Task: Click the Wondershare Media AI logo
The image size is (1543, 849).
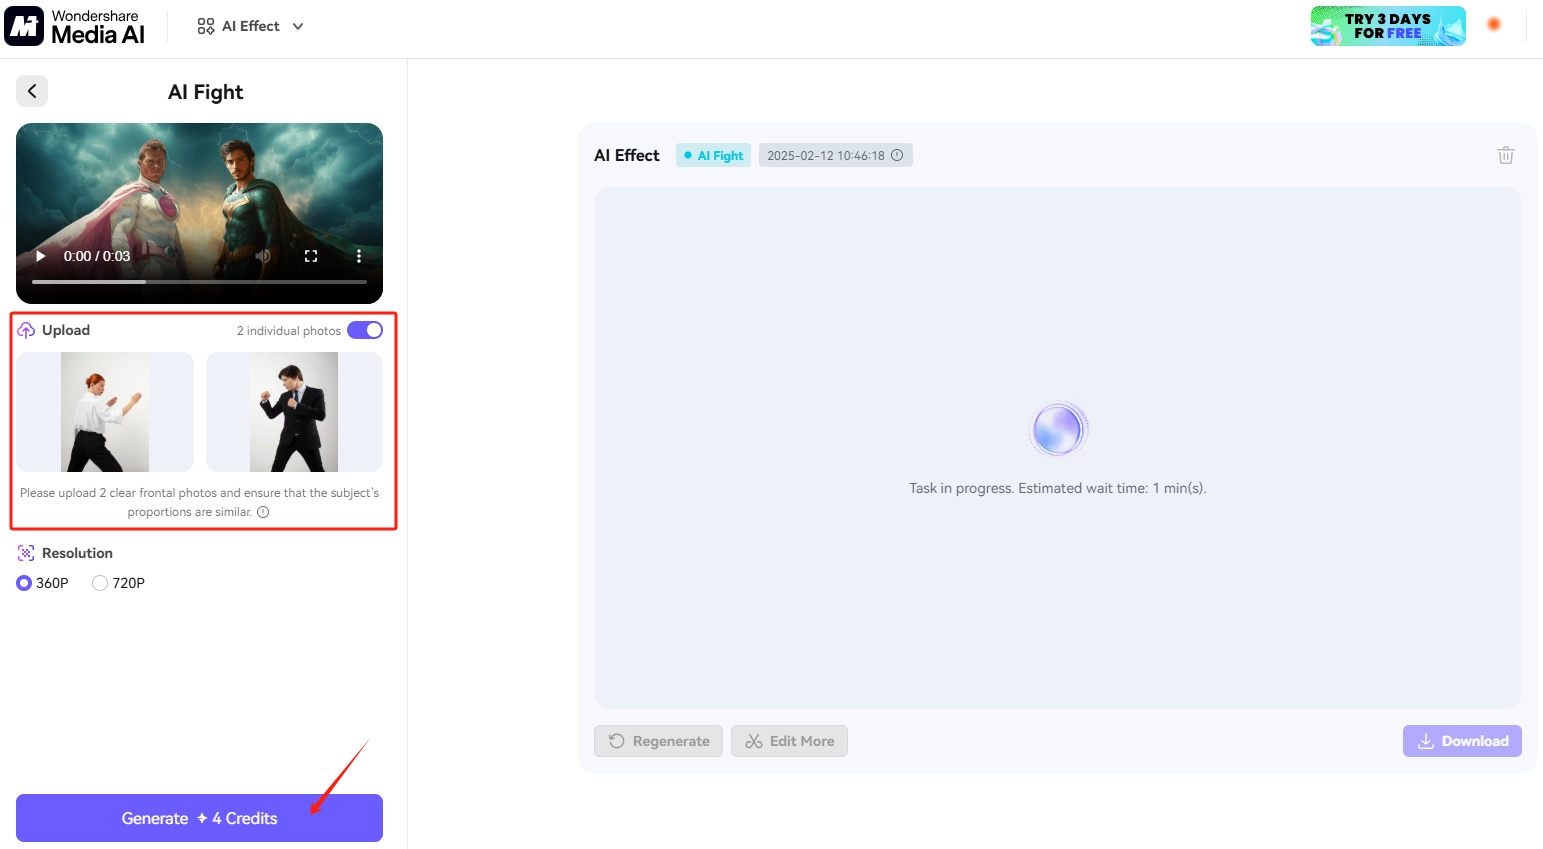Action: click(x=75, y=26)
